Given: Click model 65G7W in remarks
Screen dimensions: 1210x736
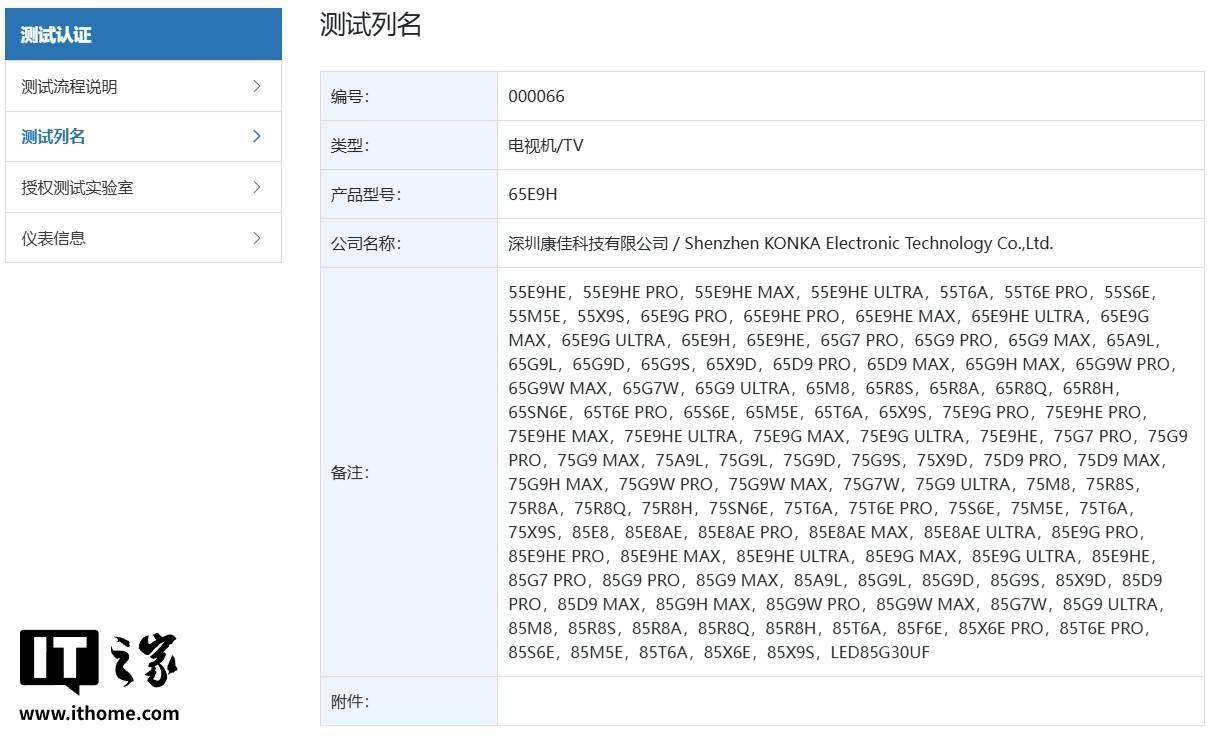Looking at the screenshot, I should 650,388.
